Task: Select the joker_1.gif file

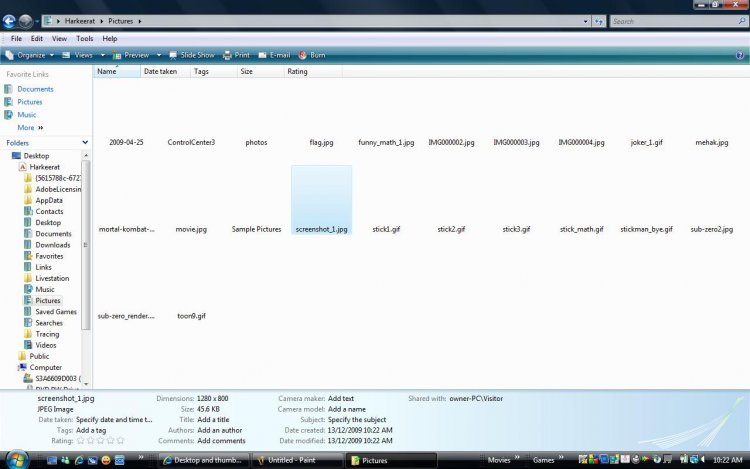Action: click(646, 143)
